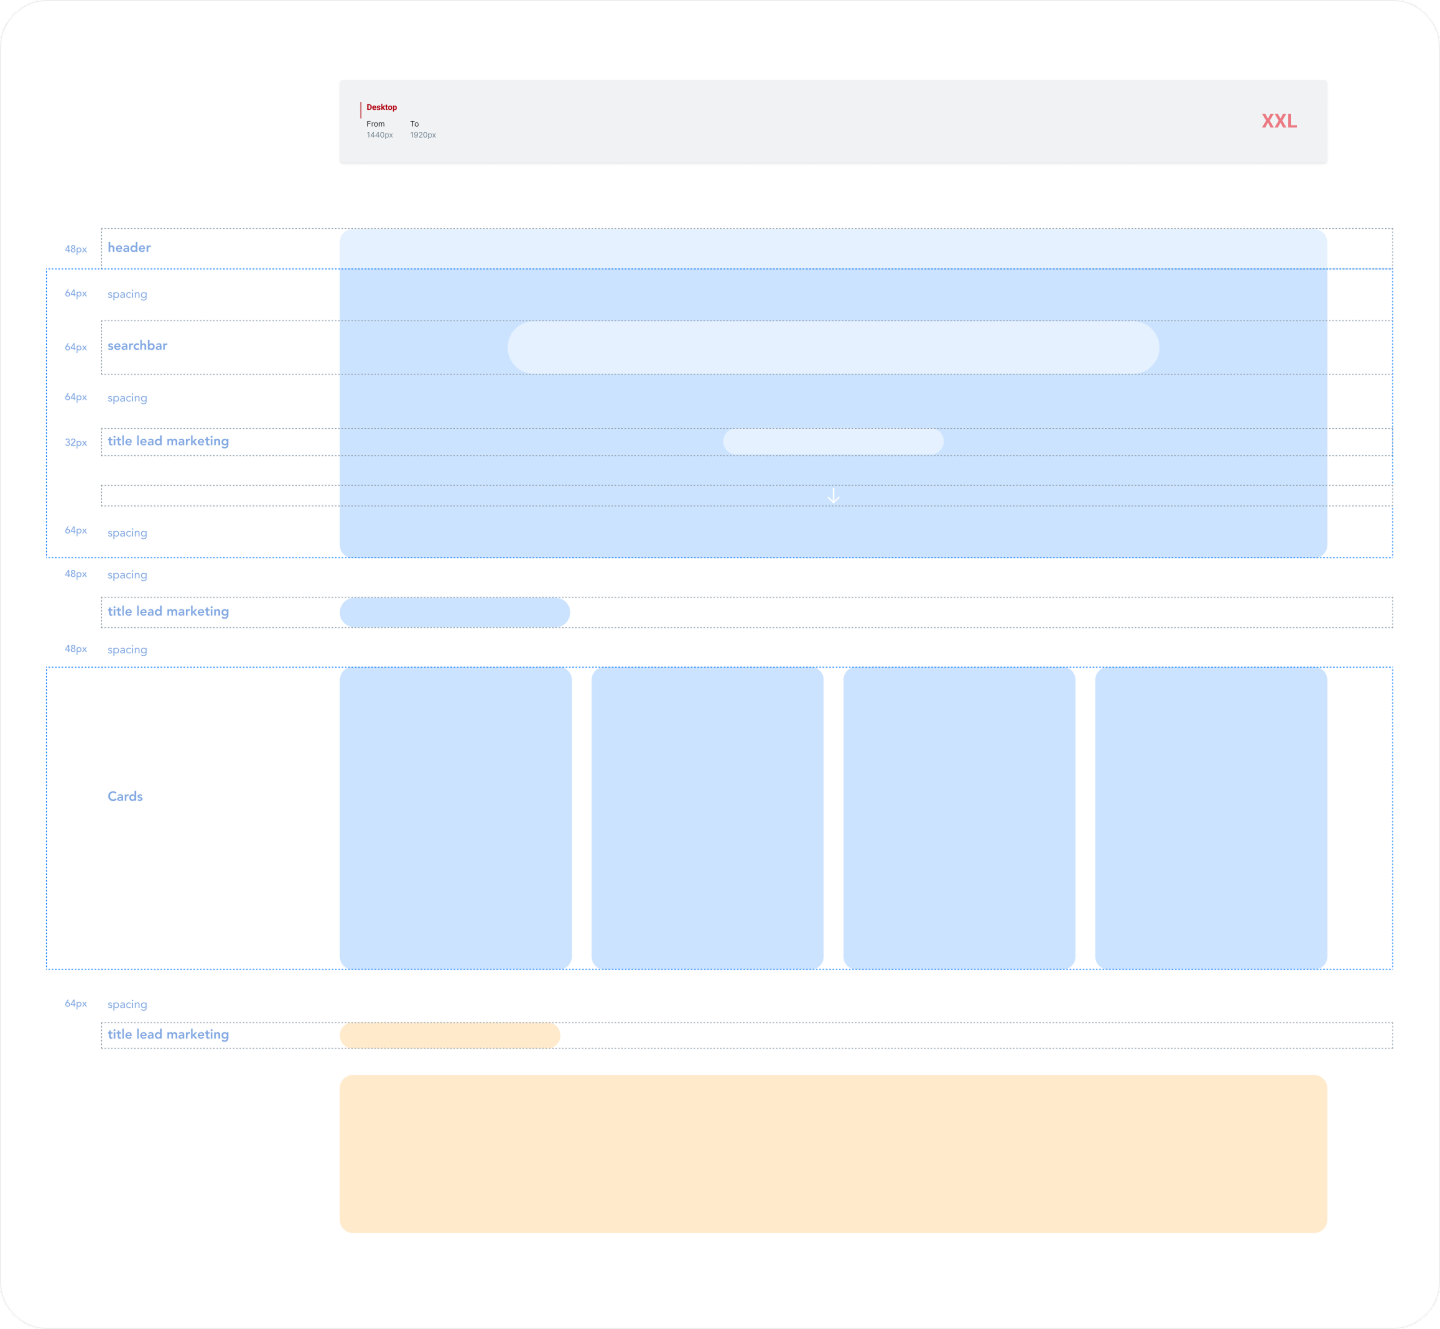Click the red XXL breakpoint label
This screenshot has height=1329, width=1440.
coord(1278,121)
